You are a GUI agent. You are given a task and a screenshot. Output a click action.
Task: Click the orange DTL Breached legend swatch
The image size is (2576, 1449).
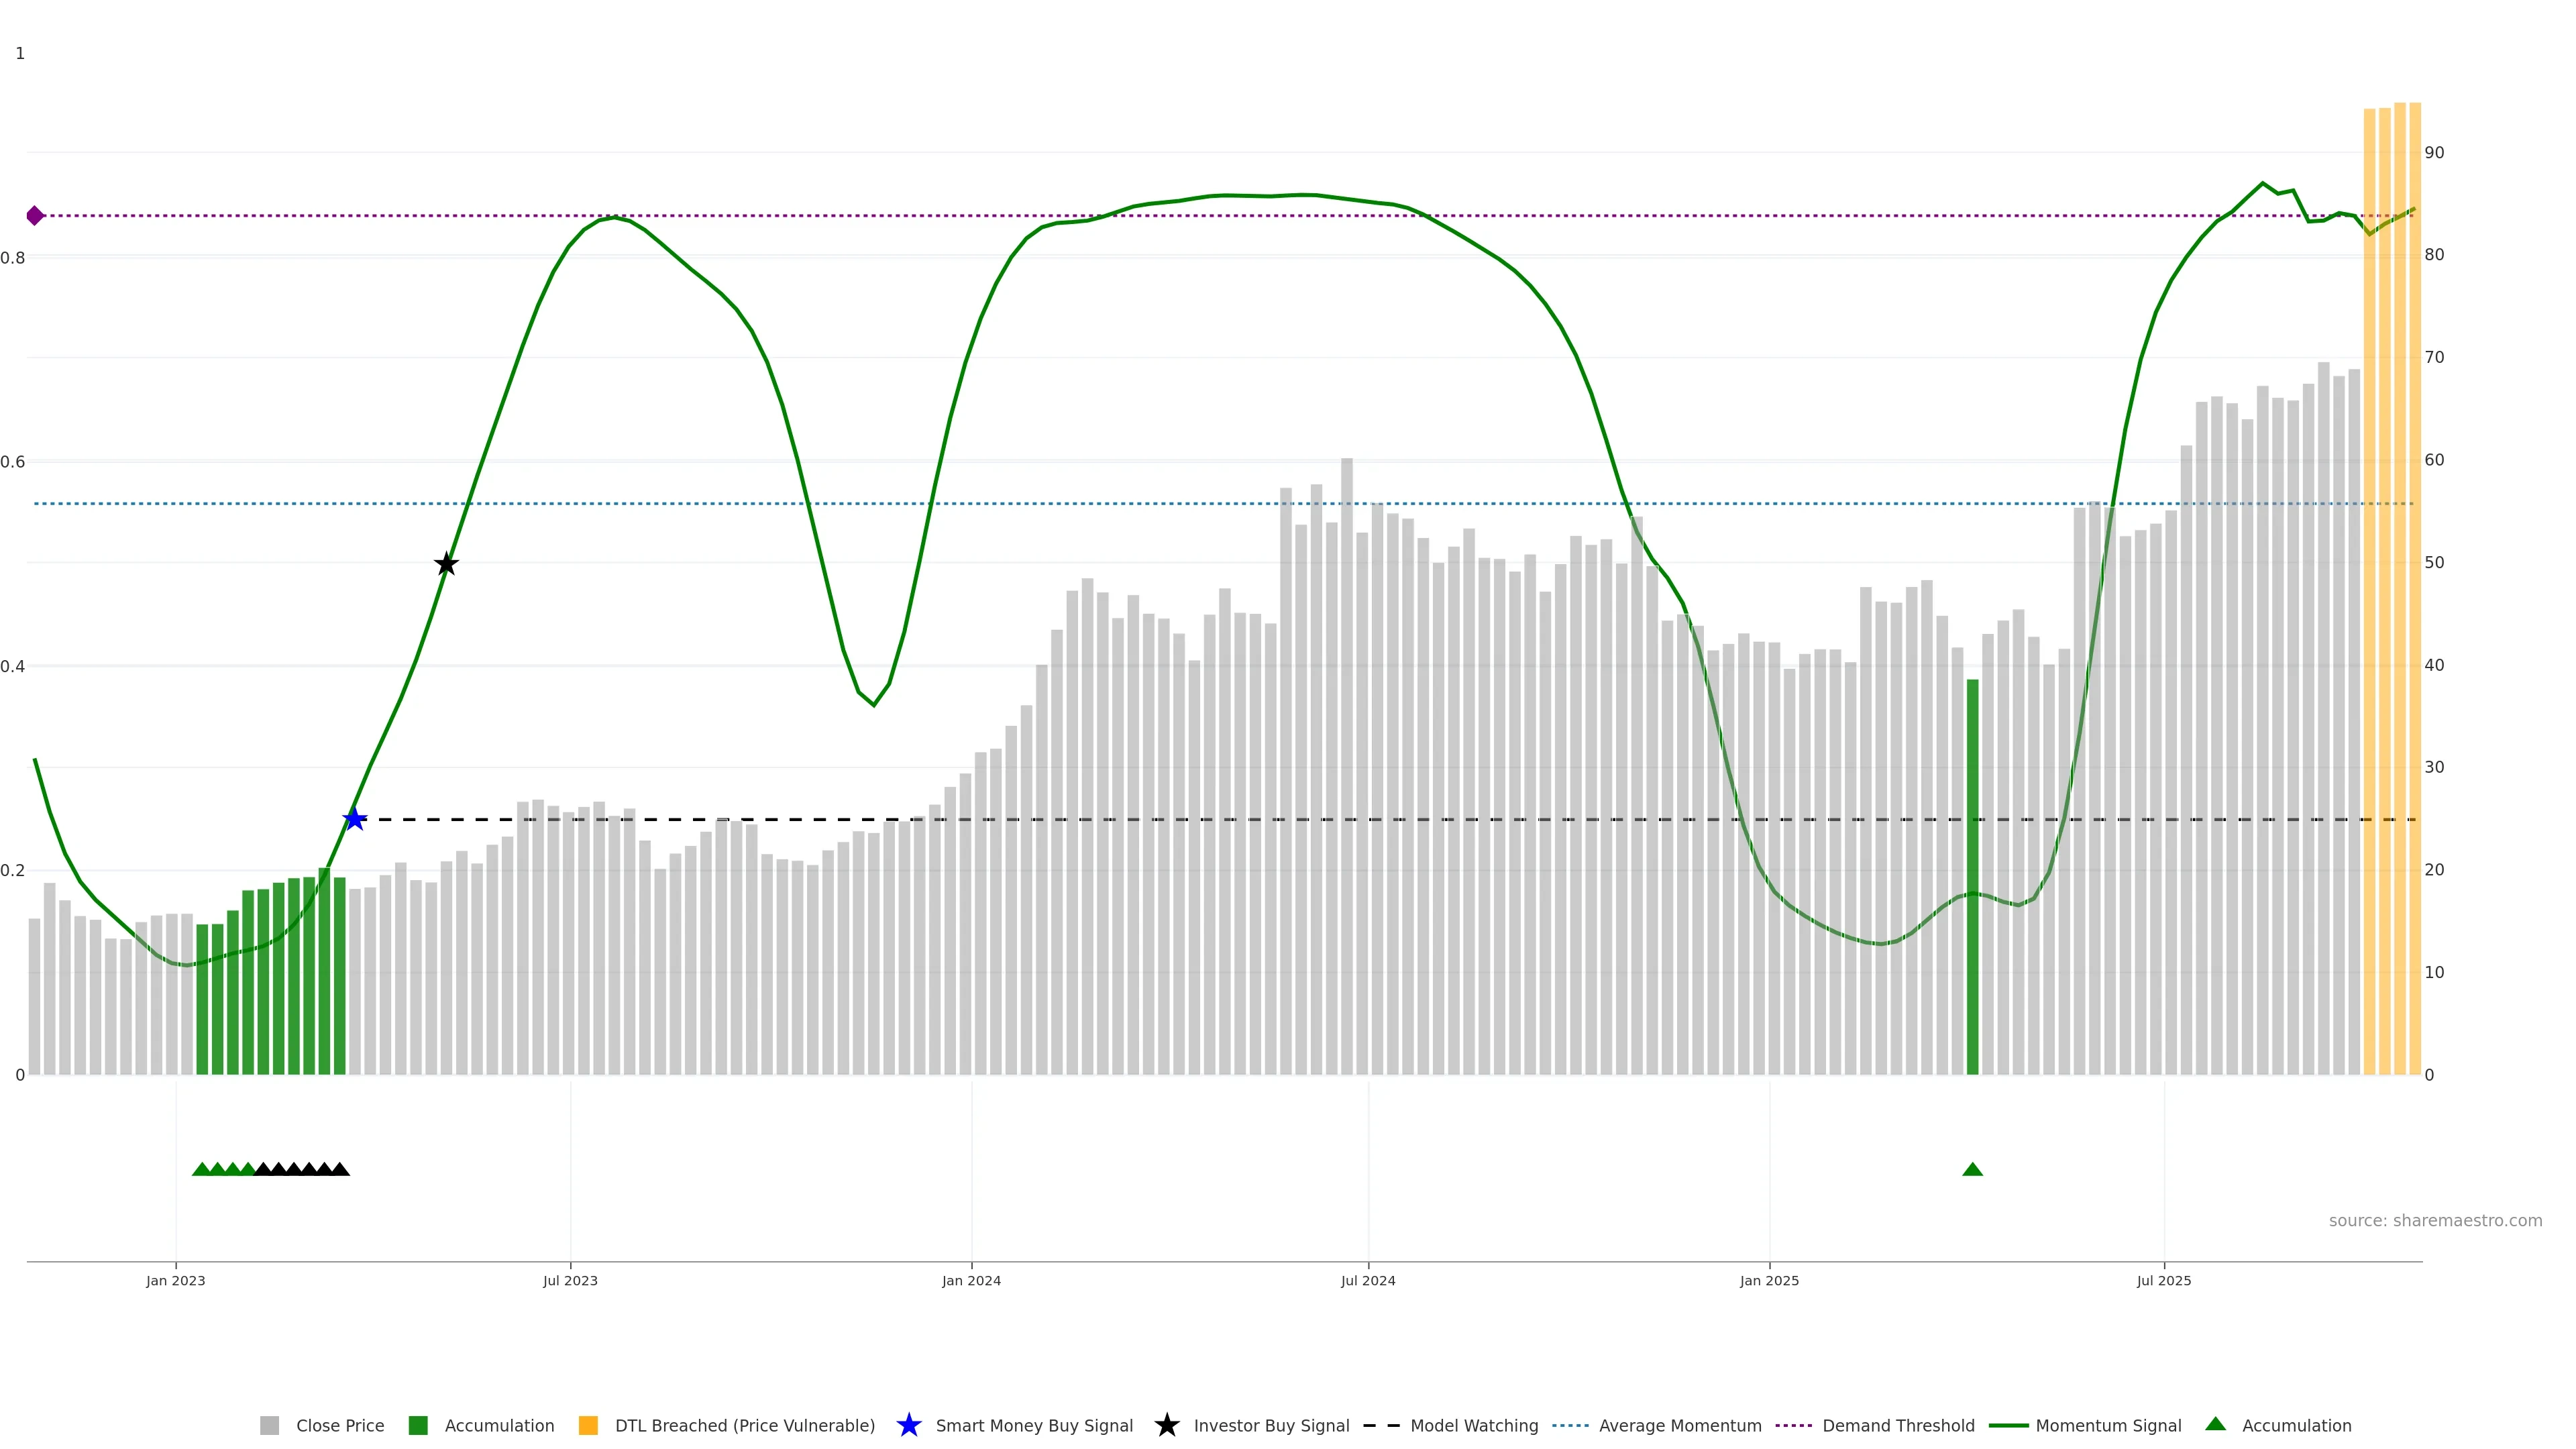(x=588, y=1425)
